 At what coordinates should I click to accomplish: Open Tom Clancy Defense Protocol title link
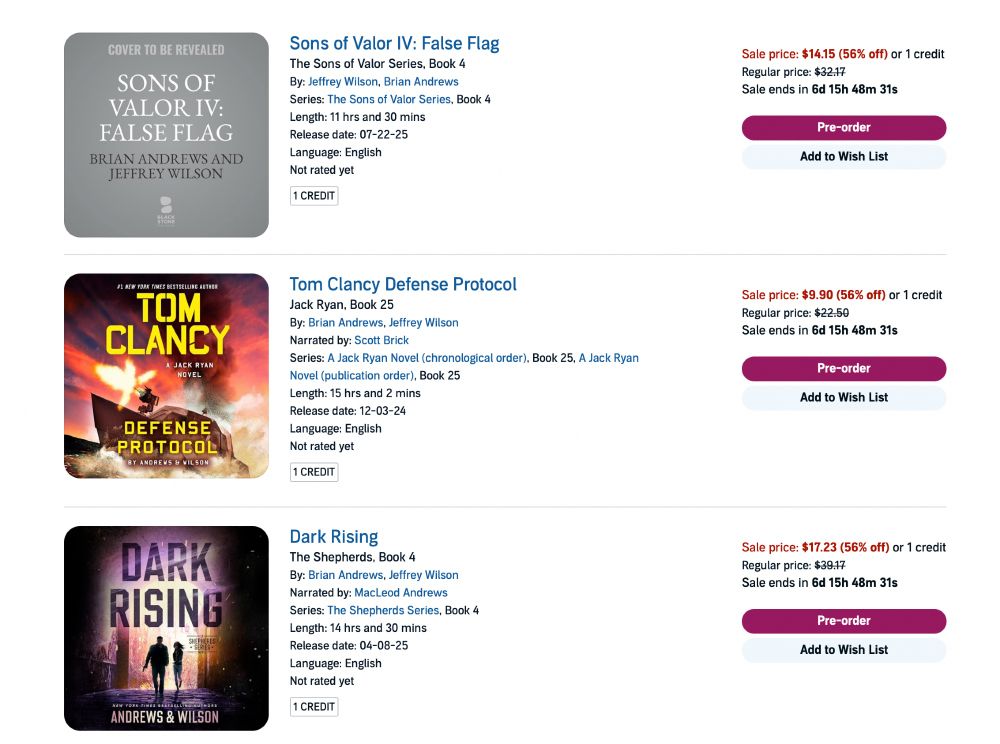(403, 284)
